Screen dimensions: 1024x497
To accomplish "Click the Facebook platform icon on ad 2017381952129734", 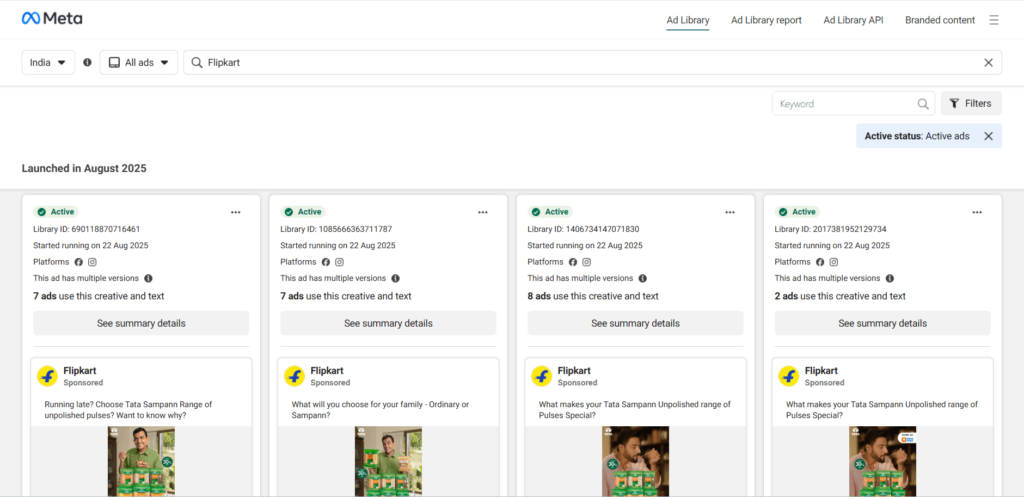I will [x=820, y=262].
